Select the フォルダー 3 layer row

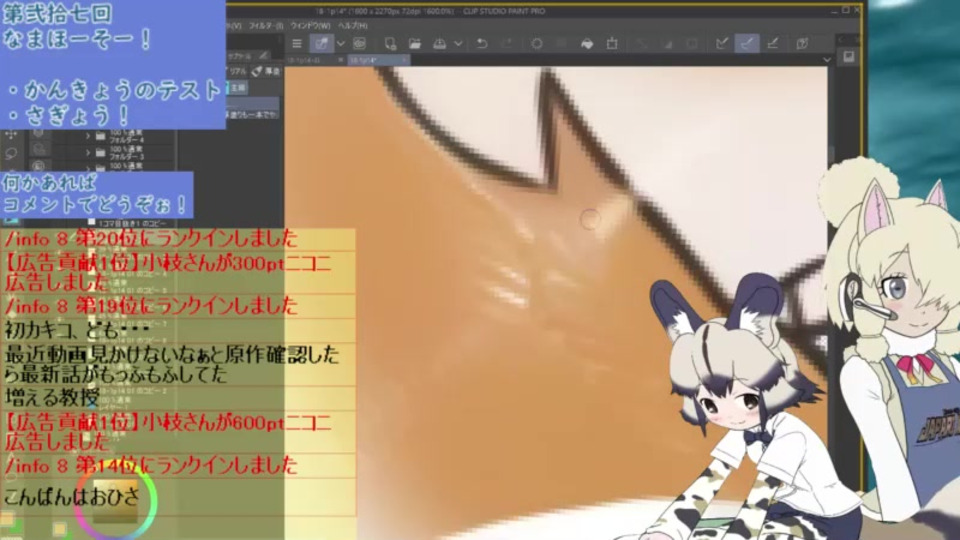click(127, 152)
